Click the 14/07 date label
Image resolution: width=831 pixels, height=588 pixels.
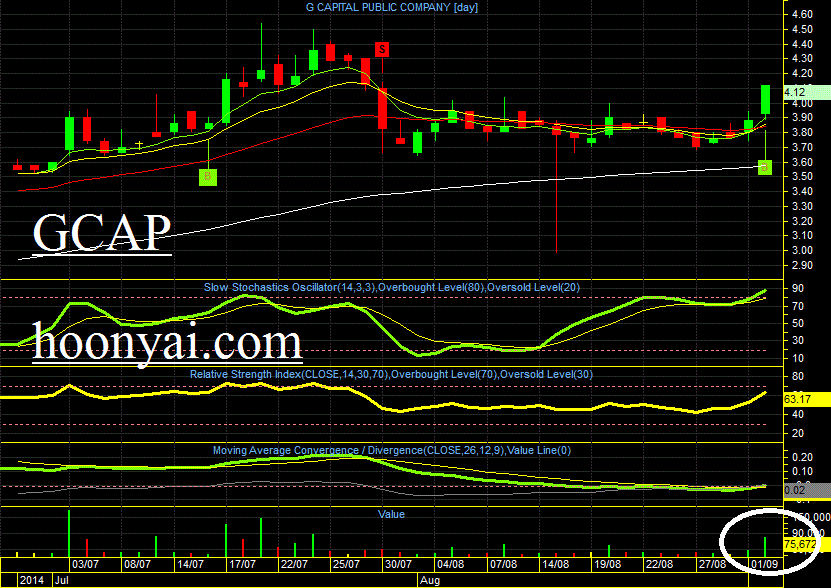pos(190,564)
